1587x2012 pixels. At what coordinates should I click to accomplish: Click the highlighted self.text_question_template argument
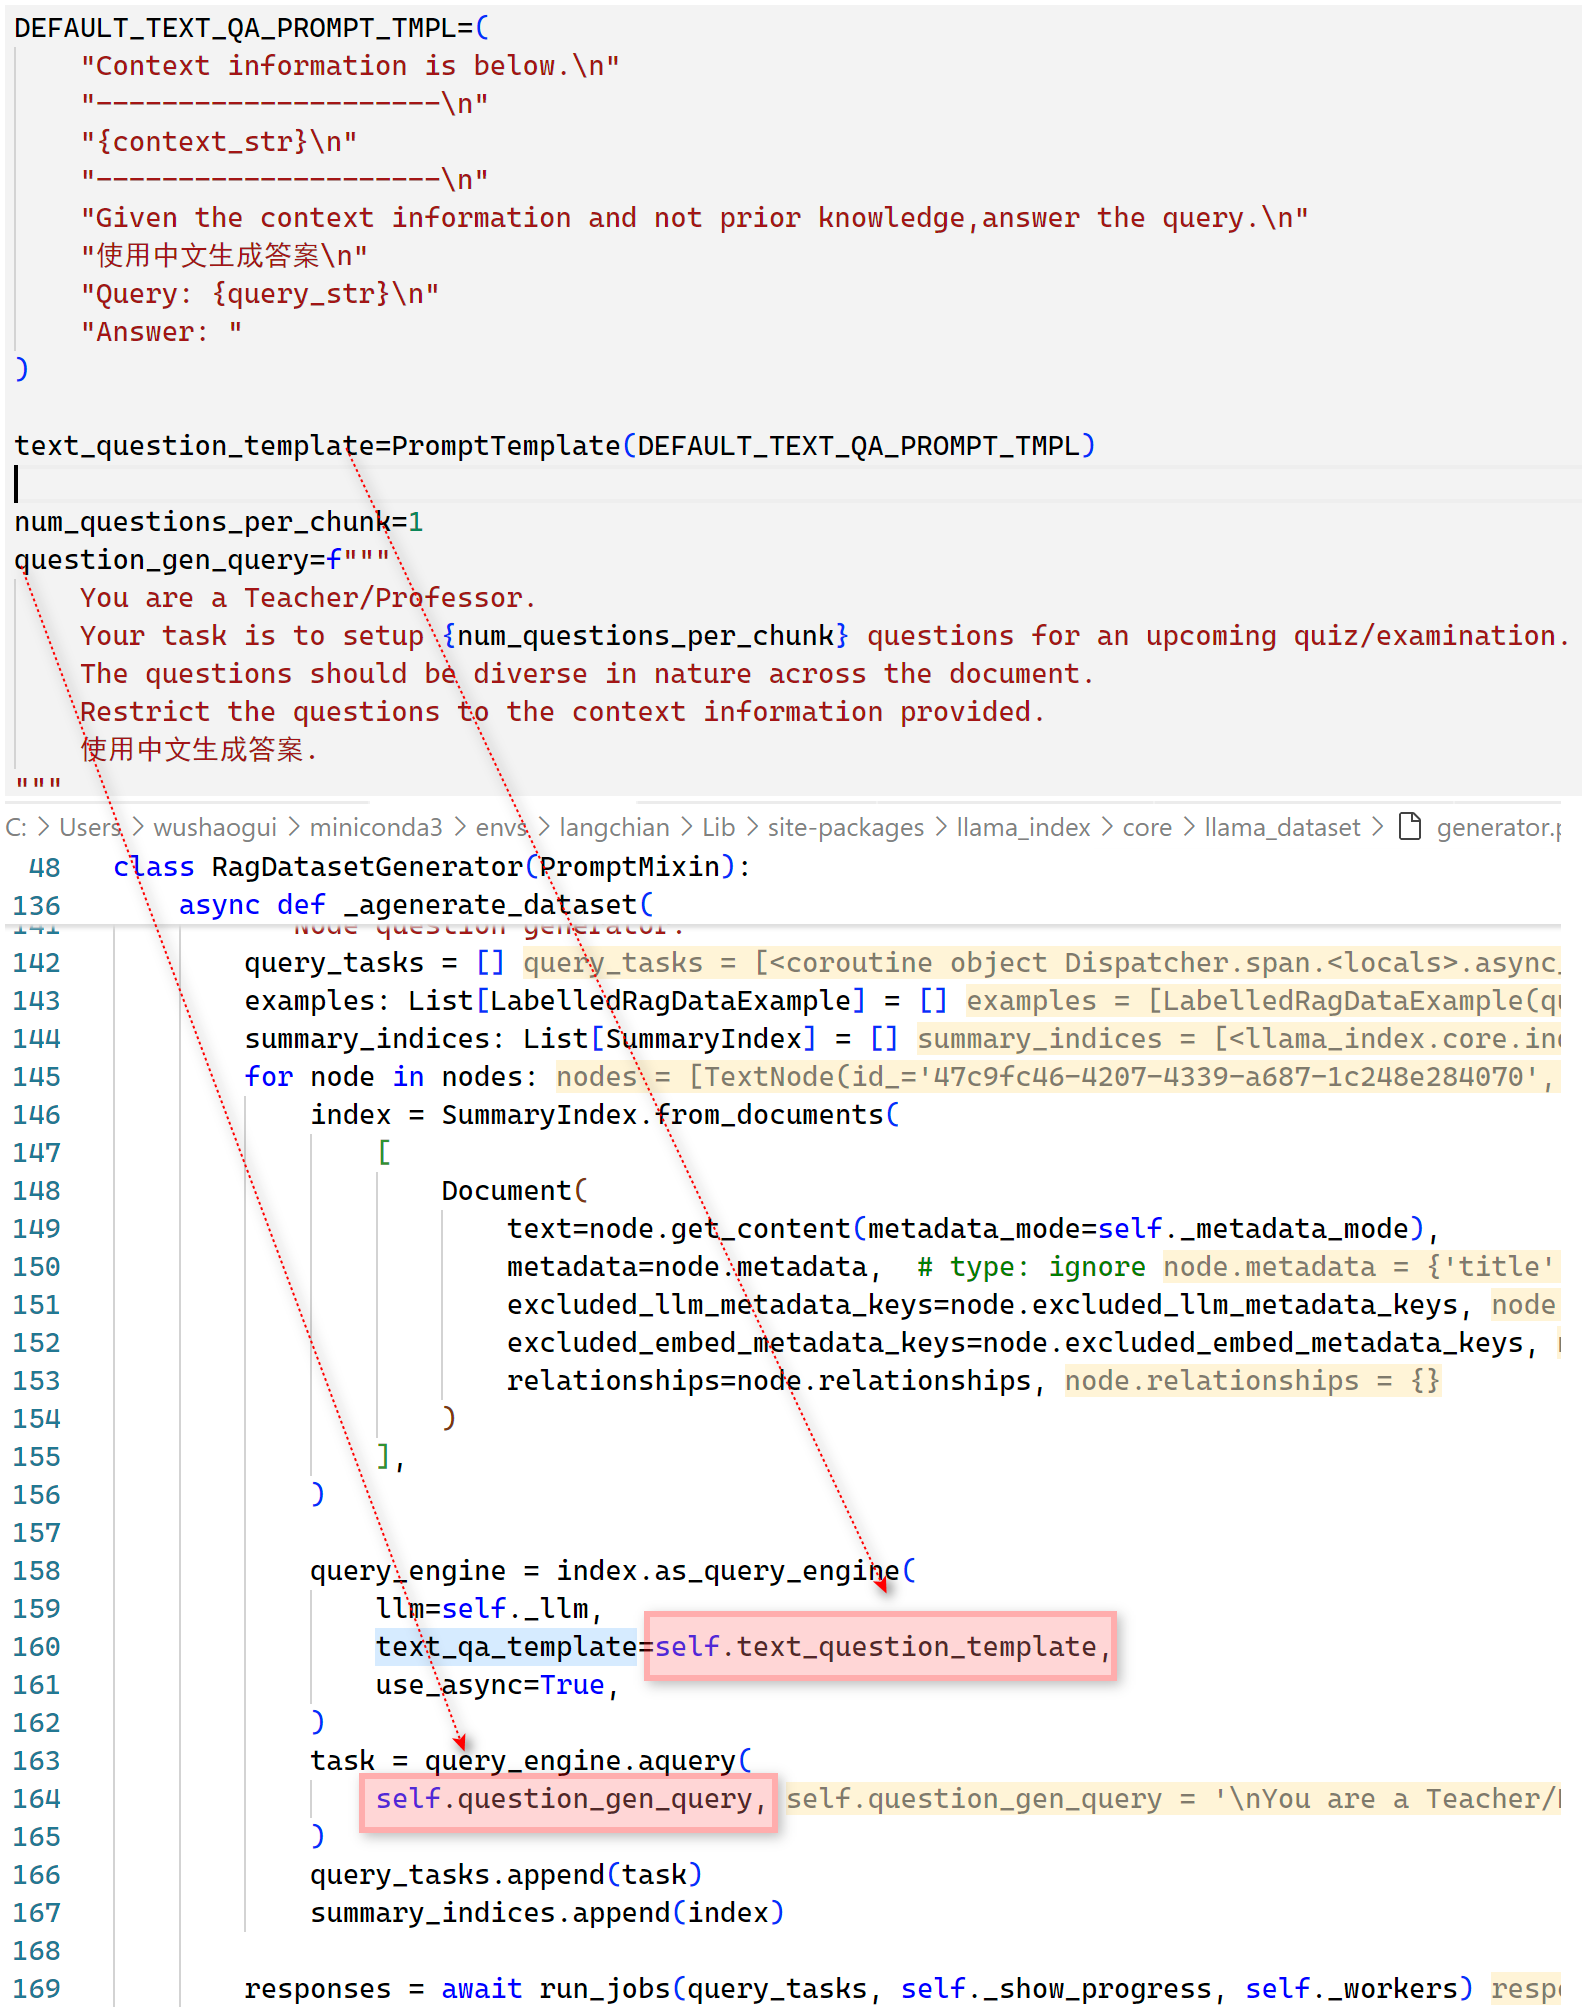(880, 1646)
